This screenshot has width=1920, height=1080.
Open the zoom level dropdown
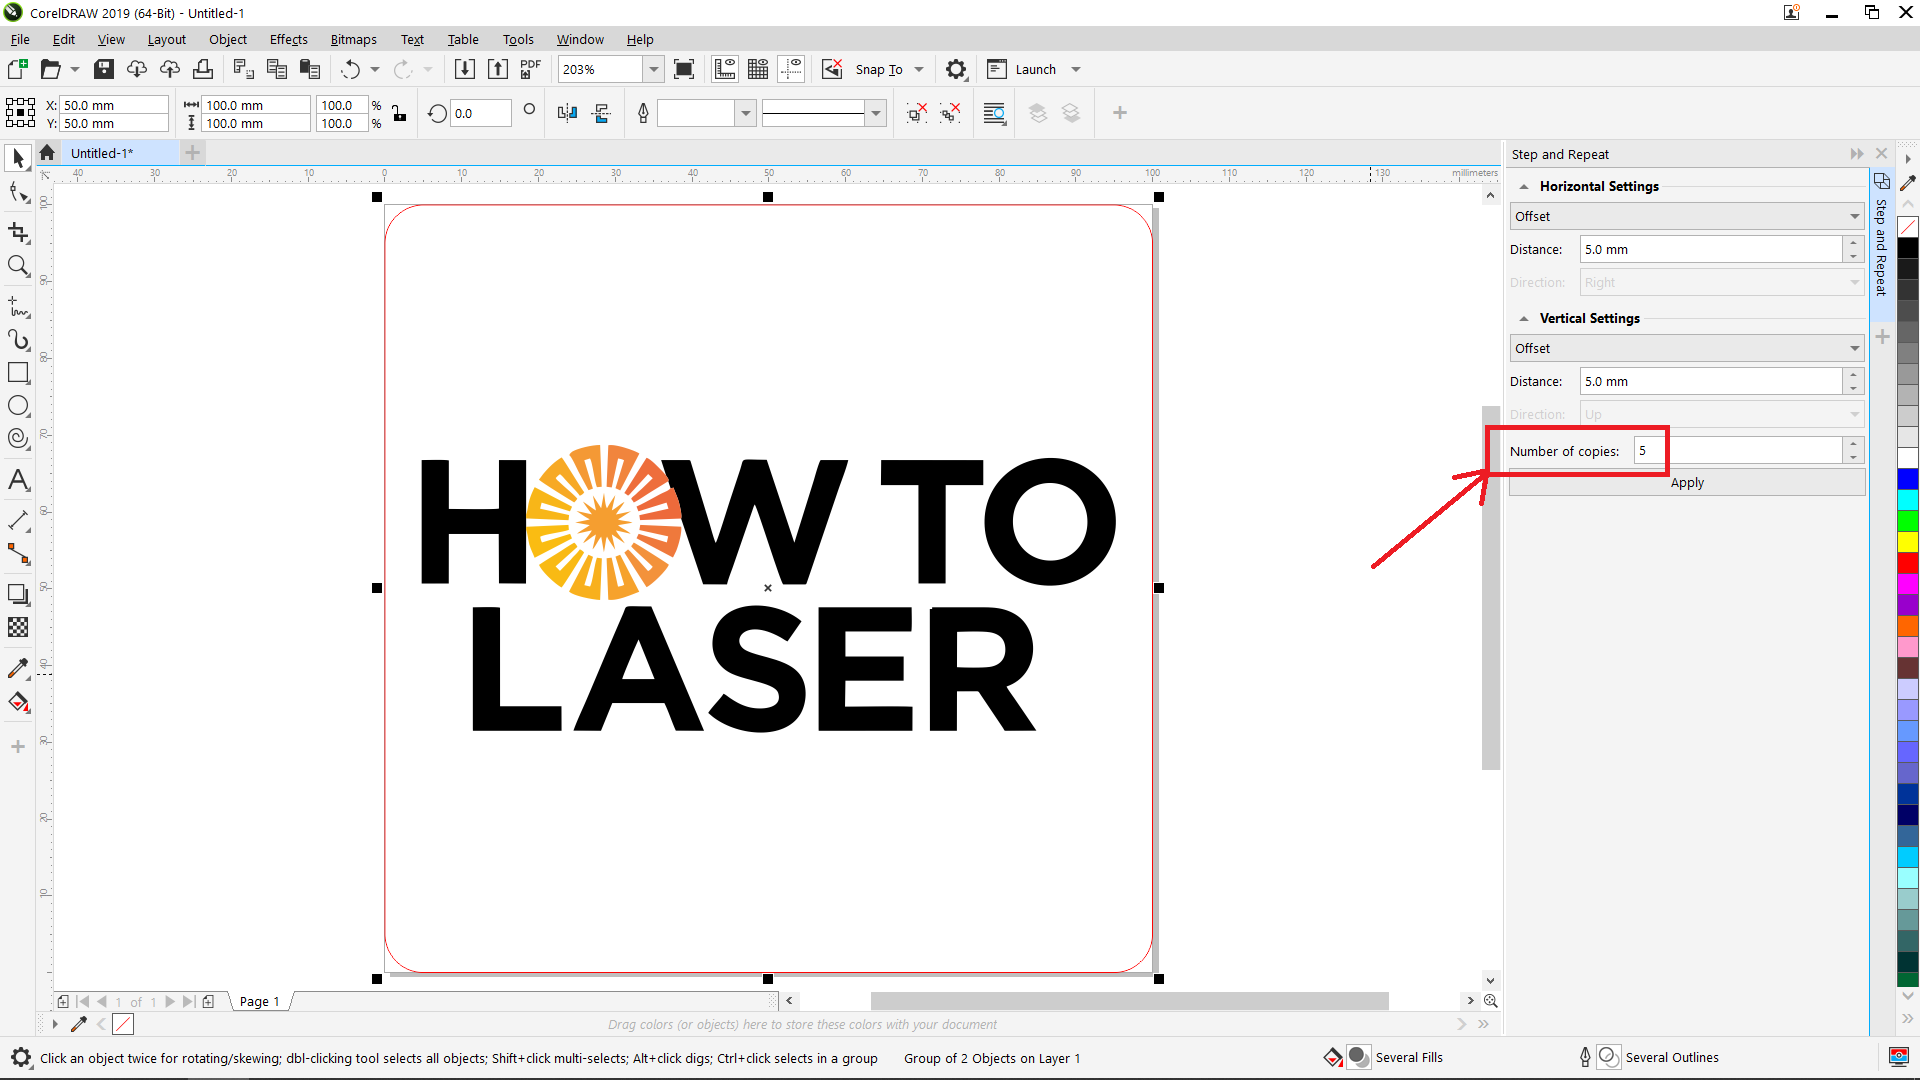point(654,69)
